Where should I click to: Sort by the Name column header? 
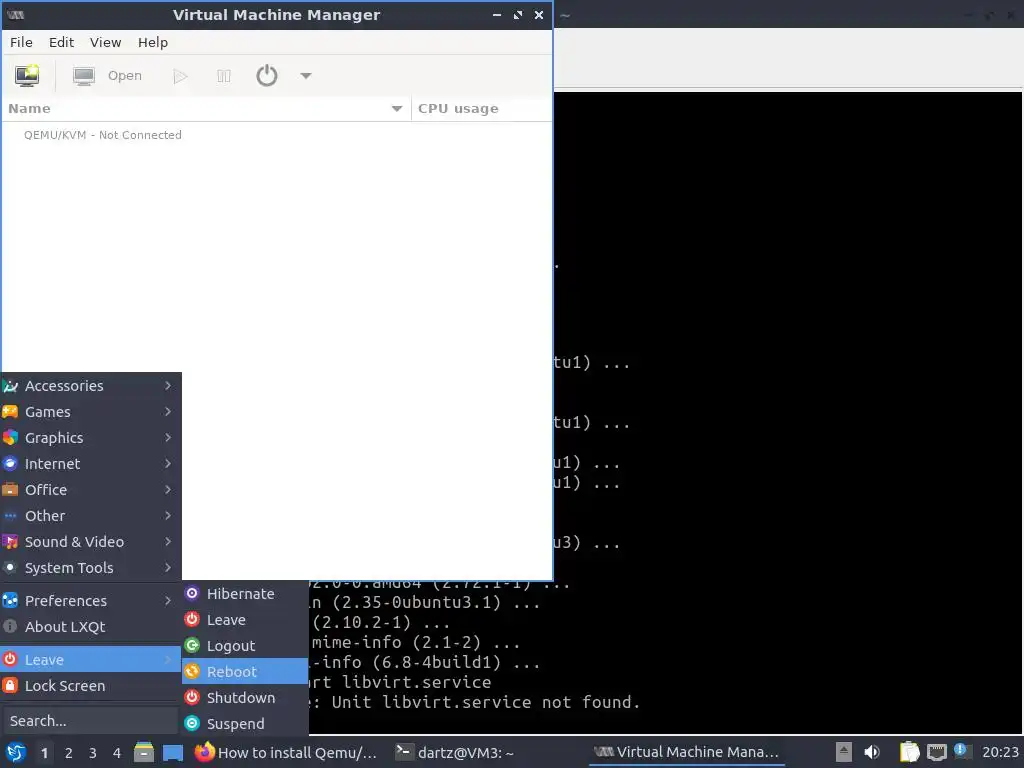pyautogui.click(x=206, y=108)
